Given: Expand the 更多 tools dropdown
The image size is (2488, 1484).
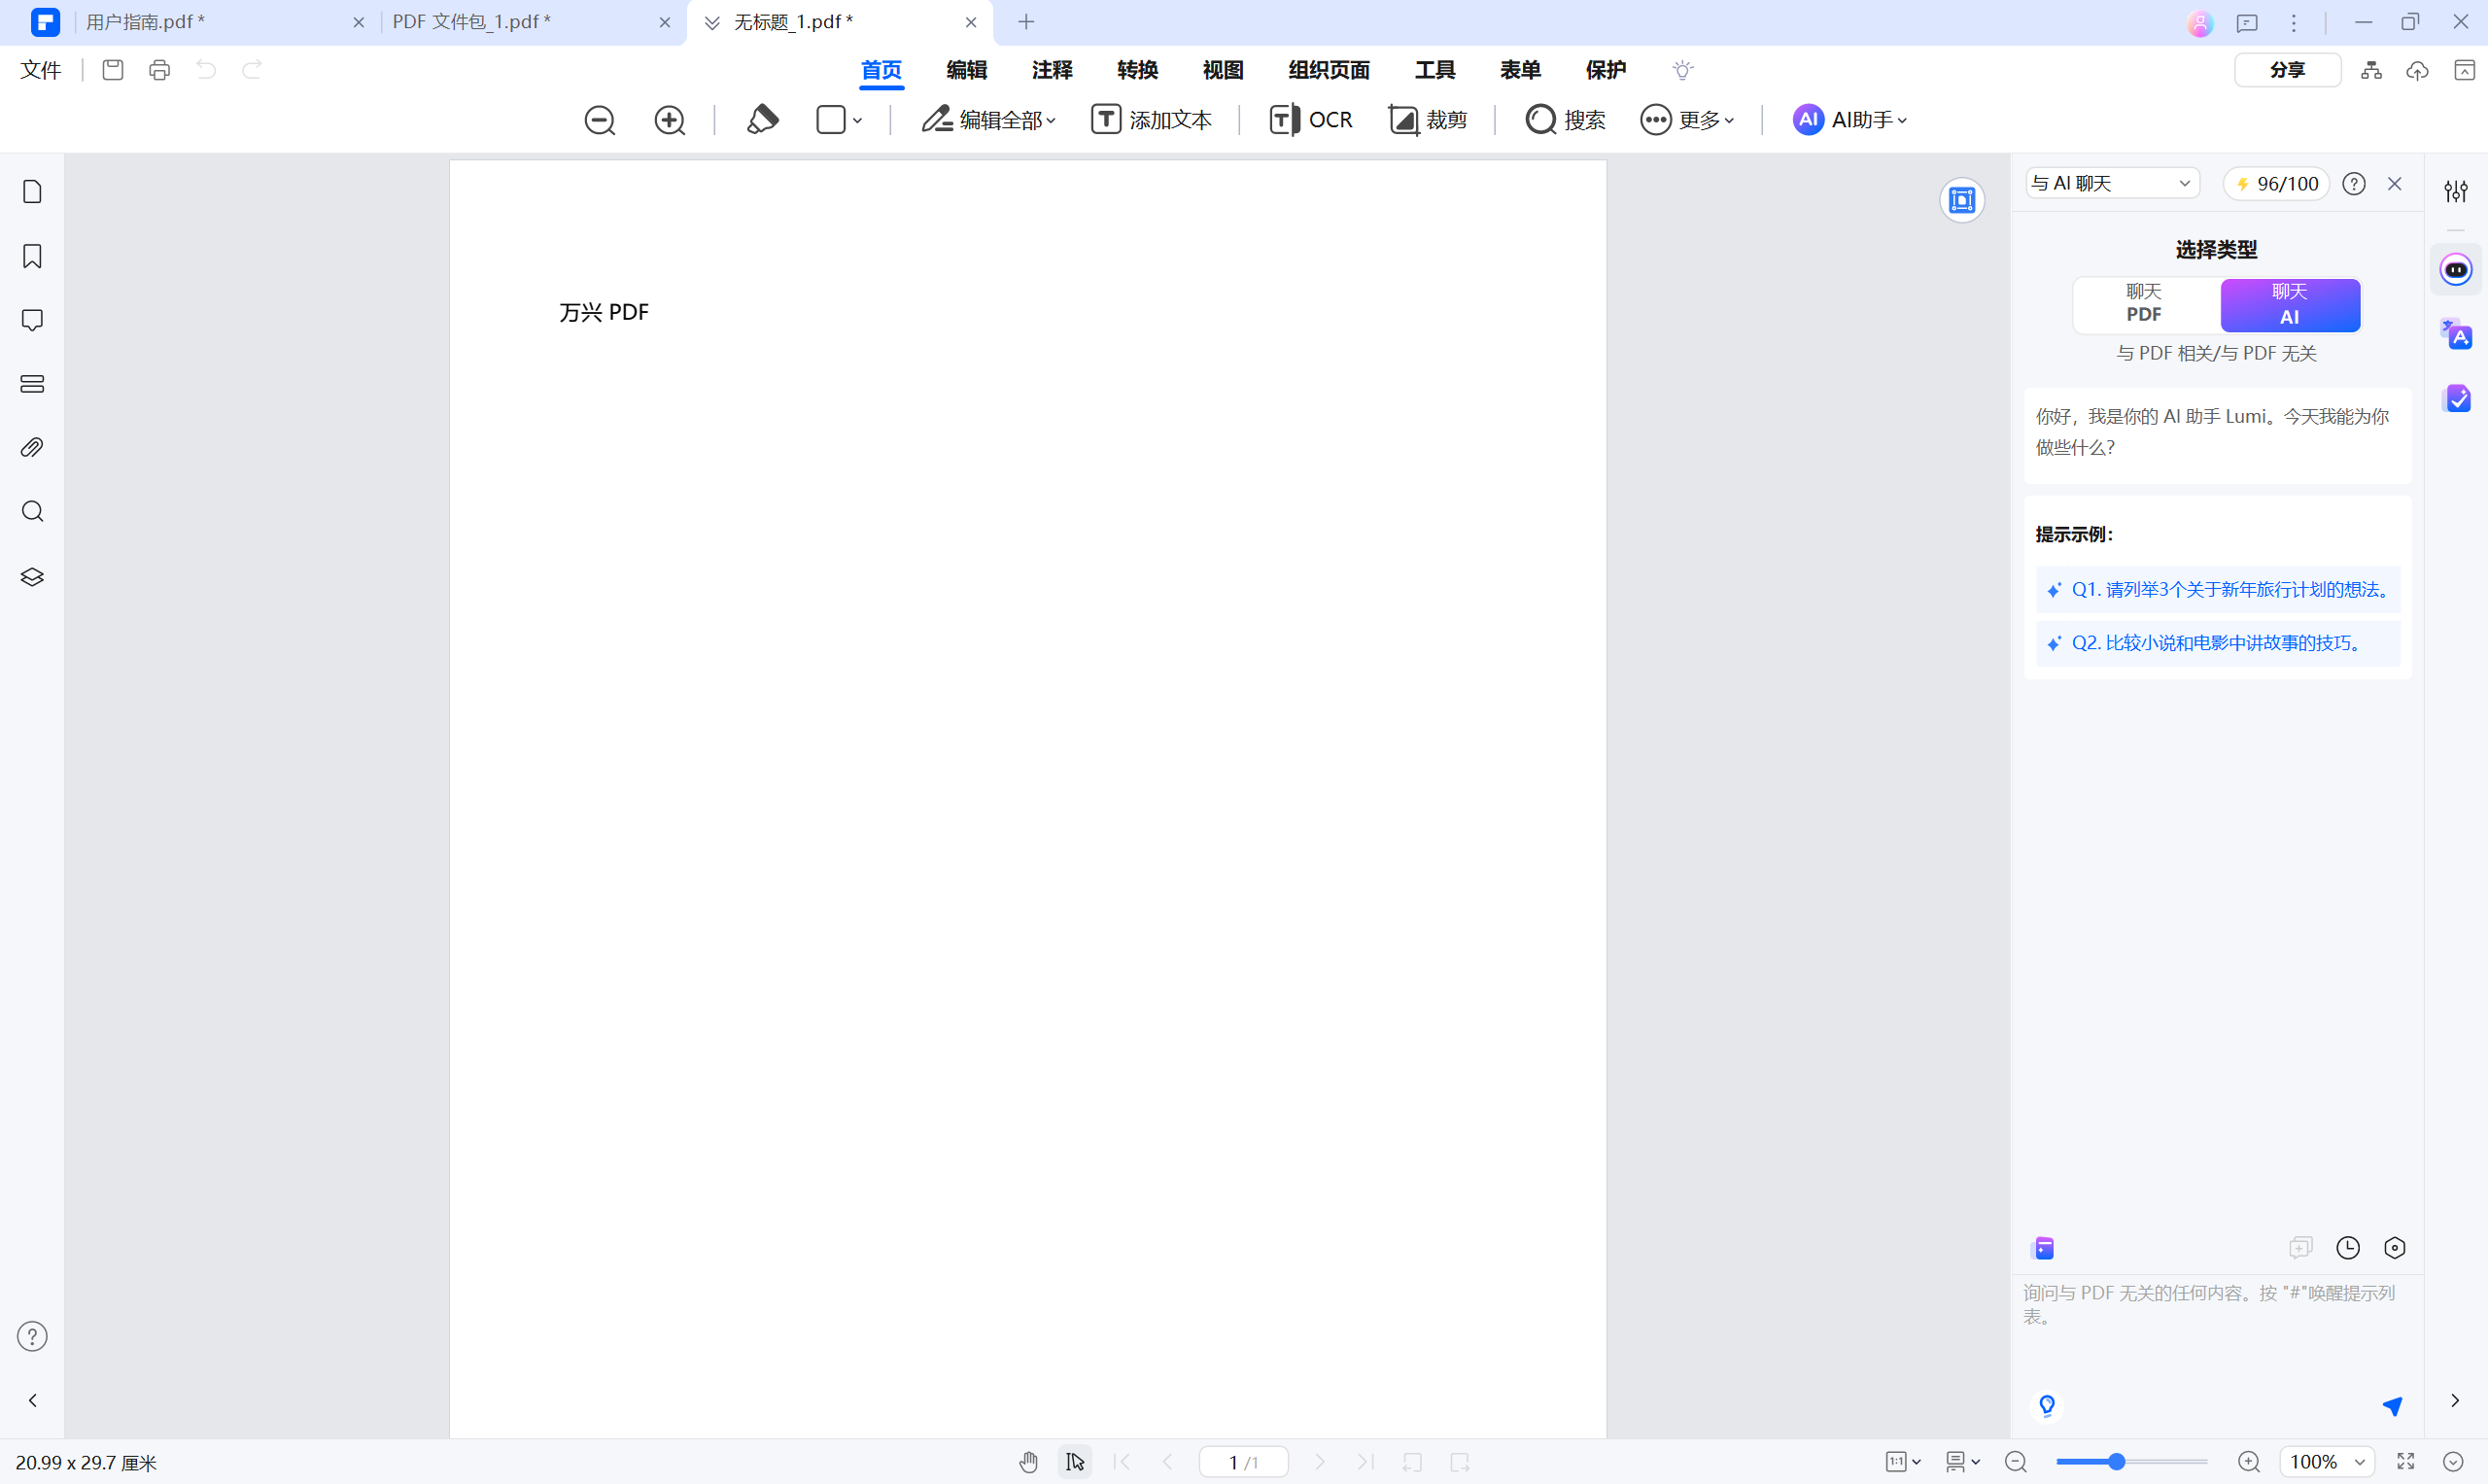Looking at the screenshot, I should point(1687,120).
